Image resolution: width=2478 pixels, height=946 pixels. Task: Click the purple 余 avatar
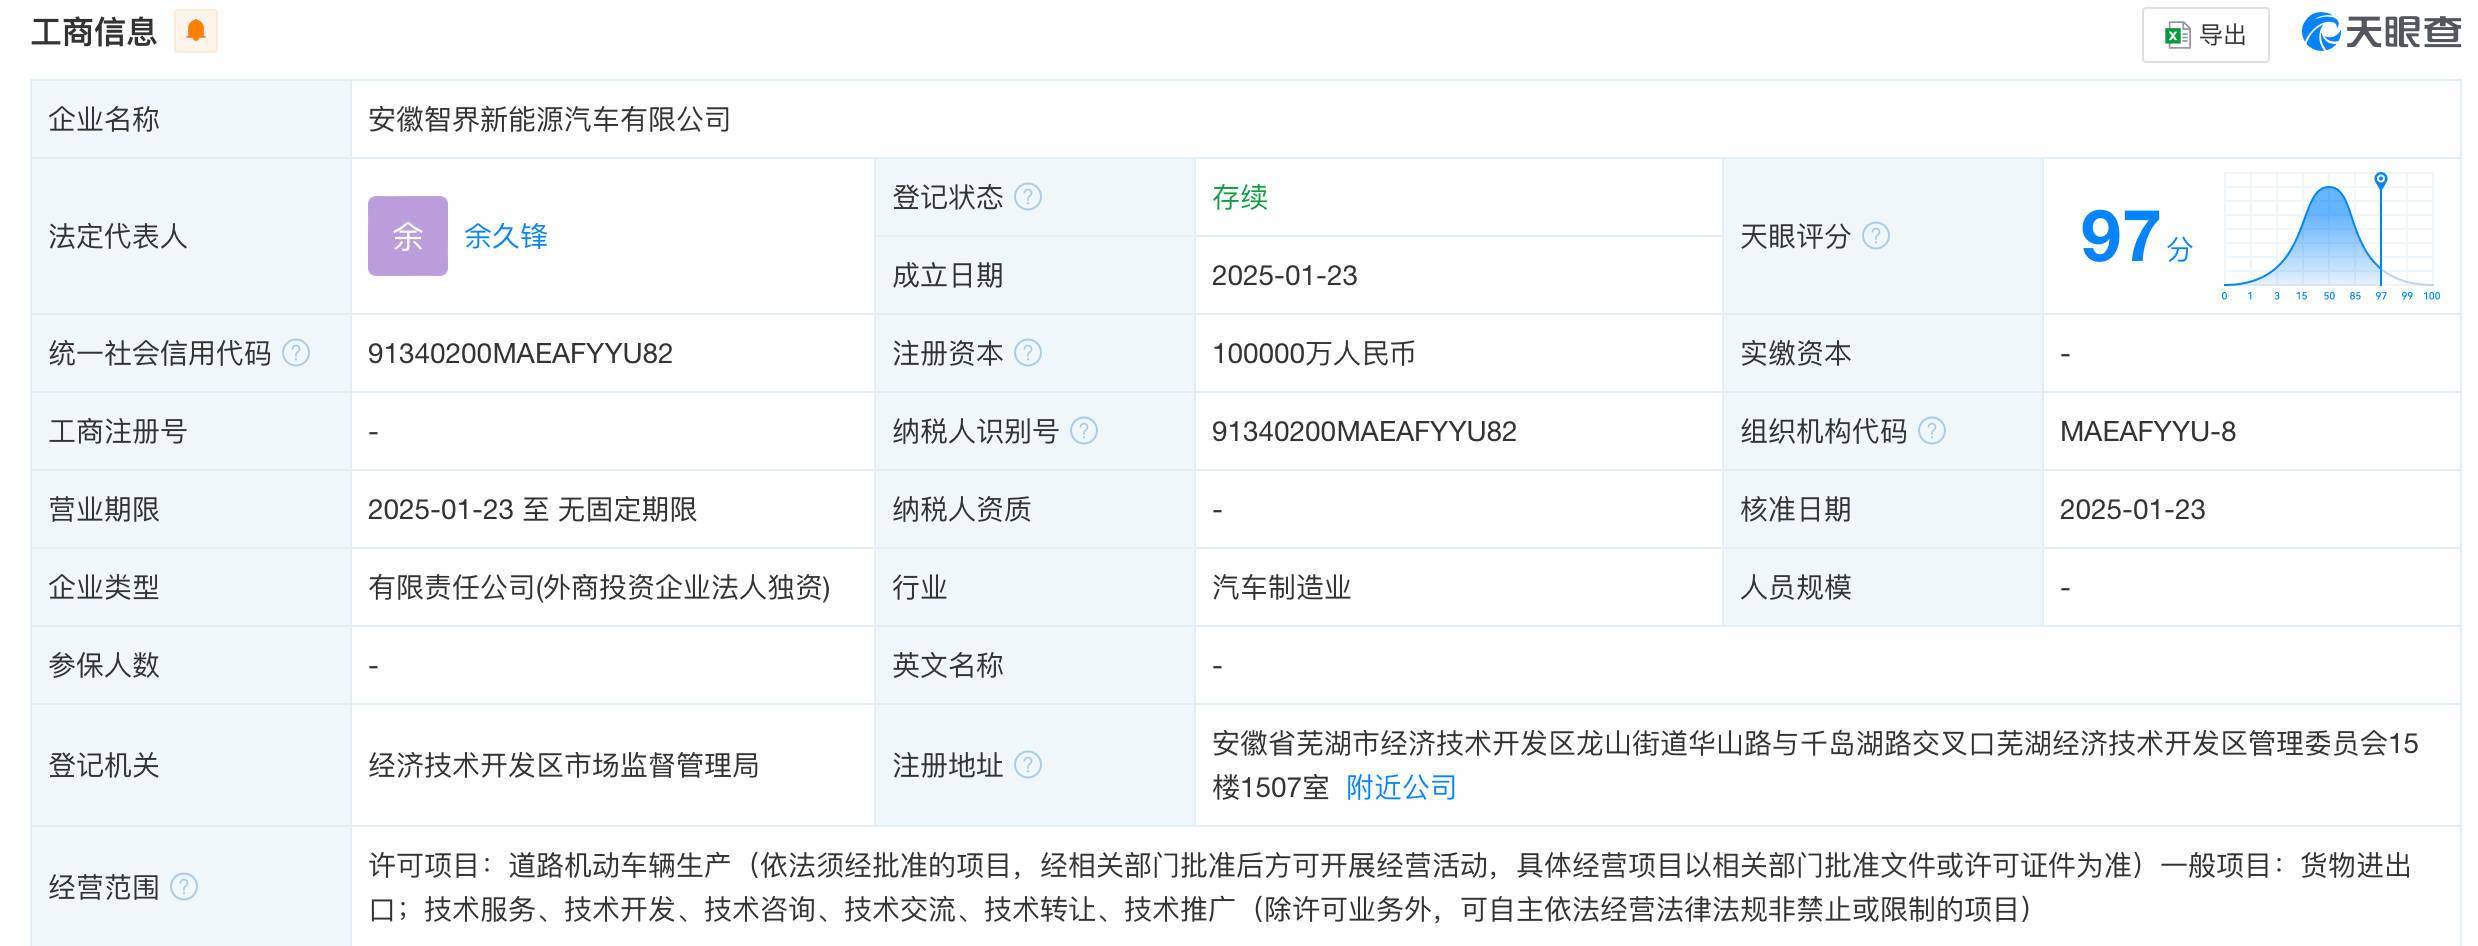(408, 236)
